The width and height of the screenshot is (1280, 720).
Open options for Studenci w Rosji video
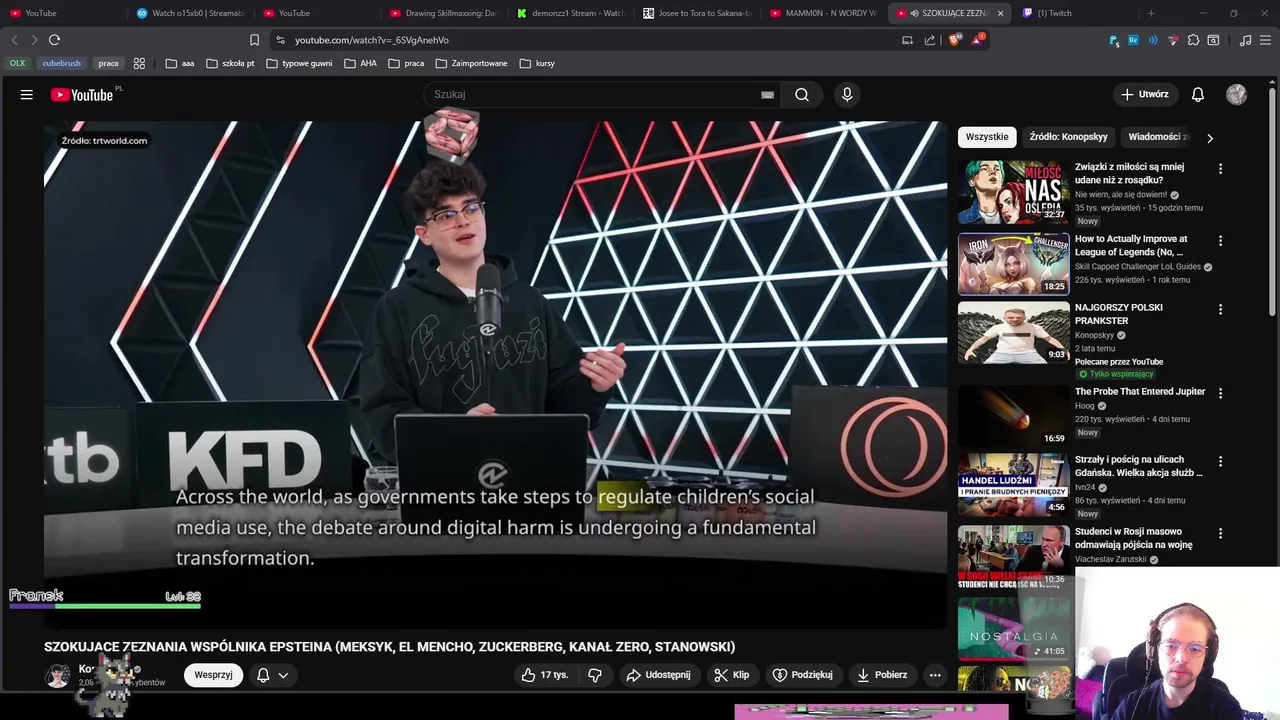1220,533
